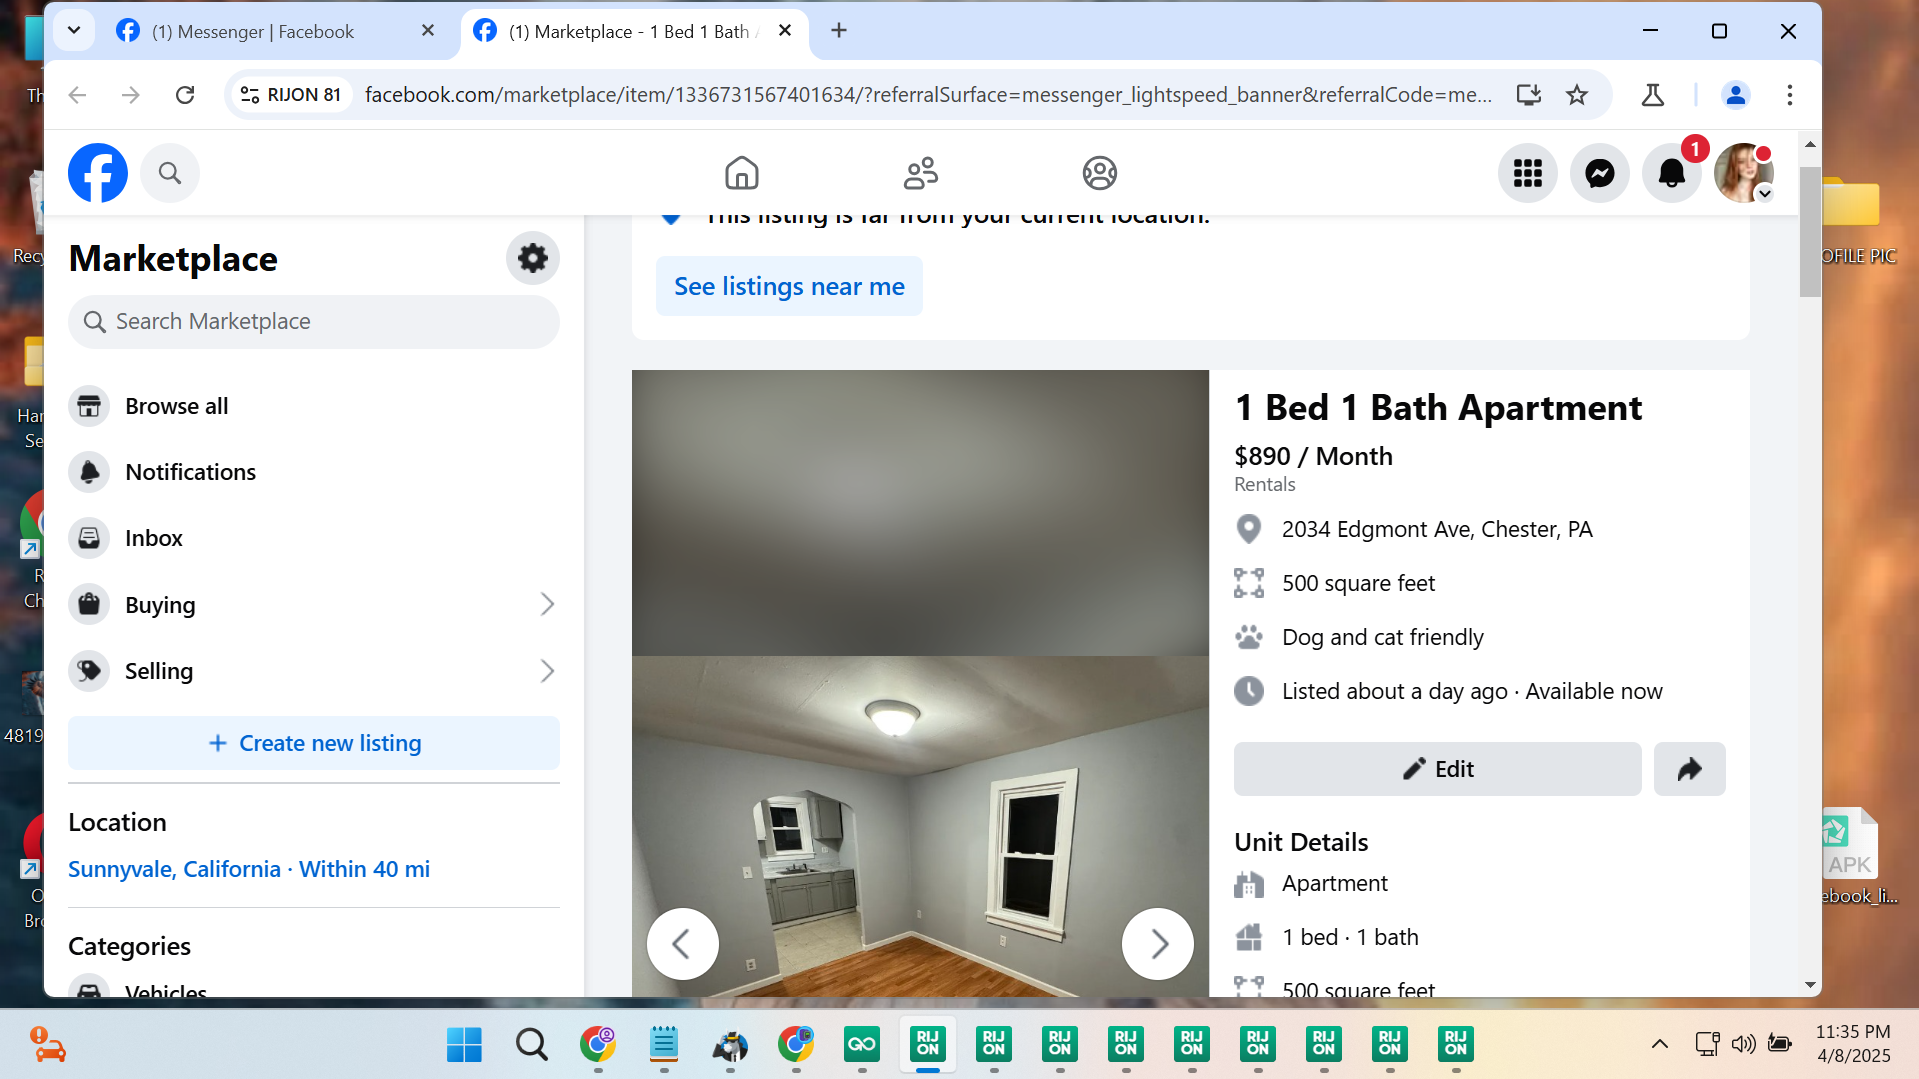
Task: Edit the apartment listing
Action: tap(1438, 769)
